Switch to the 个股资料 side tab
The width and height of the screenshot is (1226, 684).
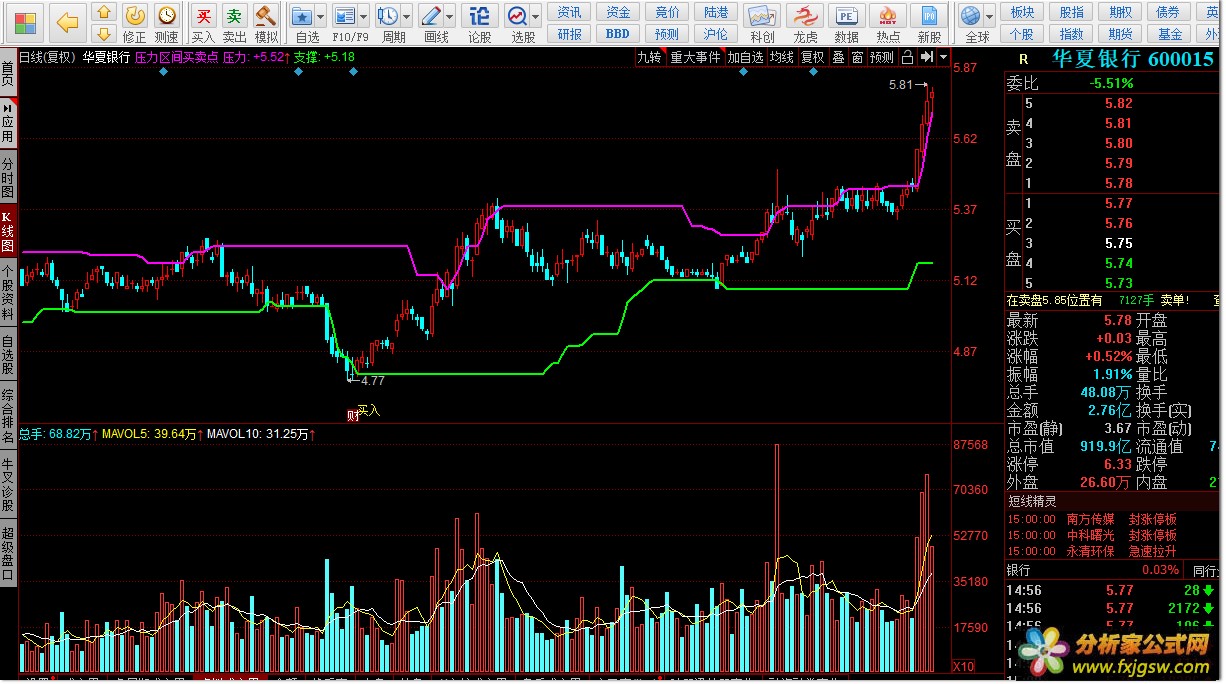(8, 293)
